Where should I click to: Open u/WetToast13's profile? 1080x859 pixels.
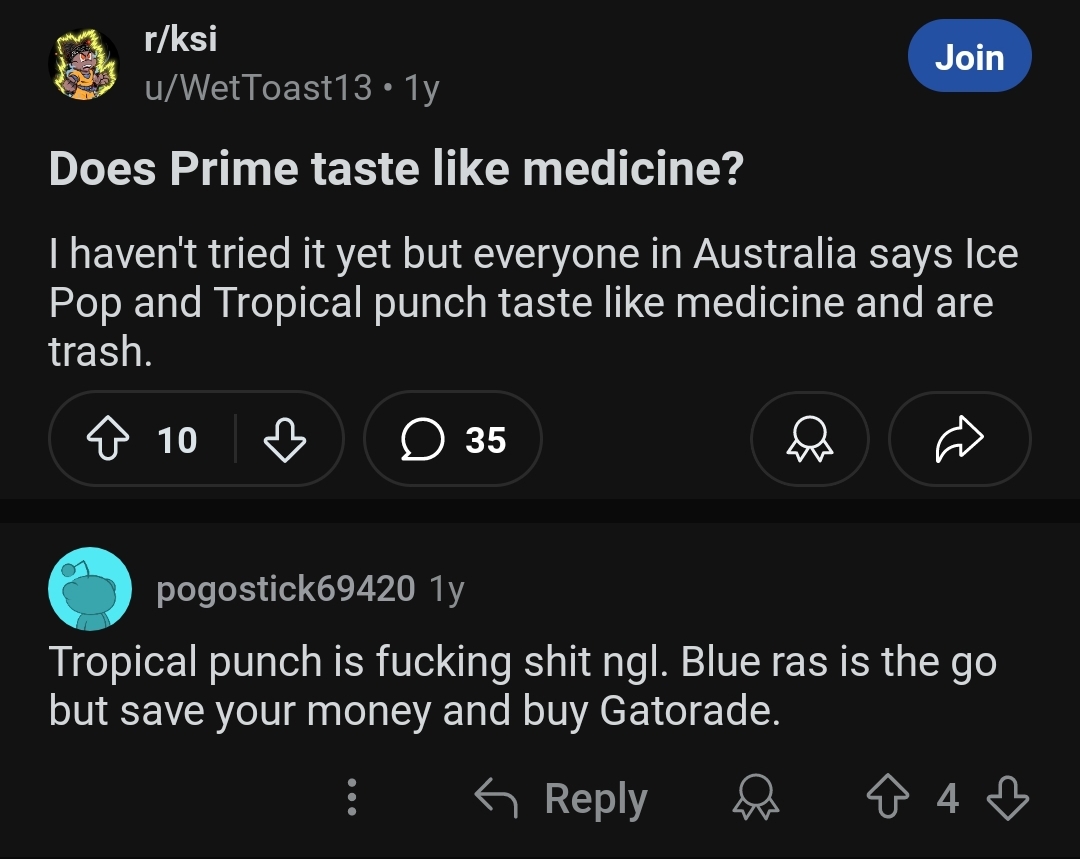(258, 89)
